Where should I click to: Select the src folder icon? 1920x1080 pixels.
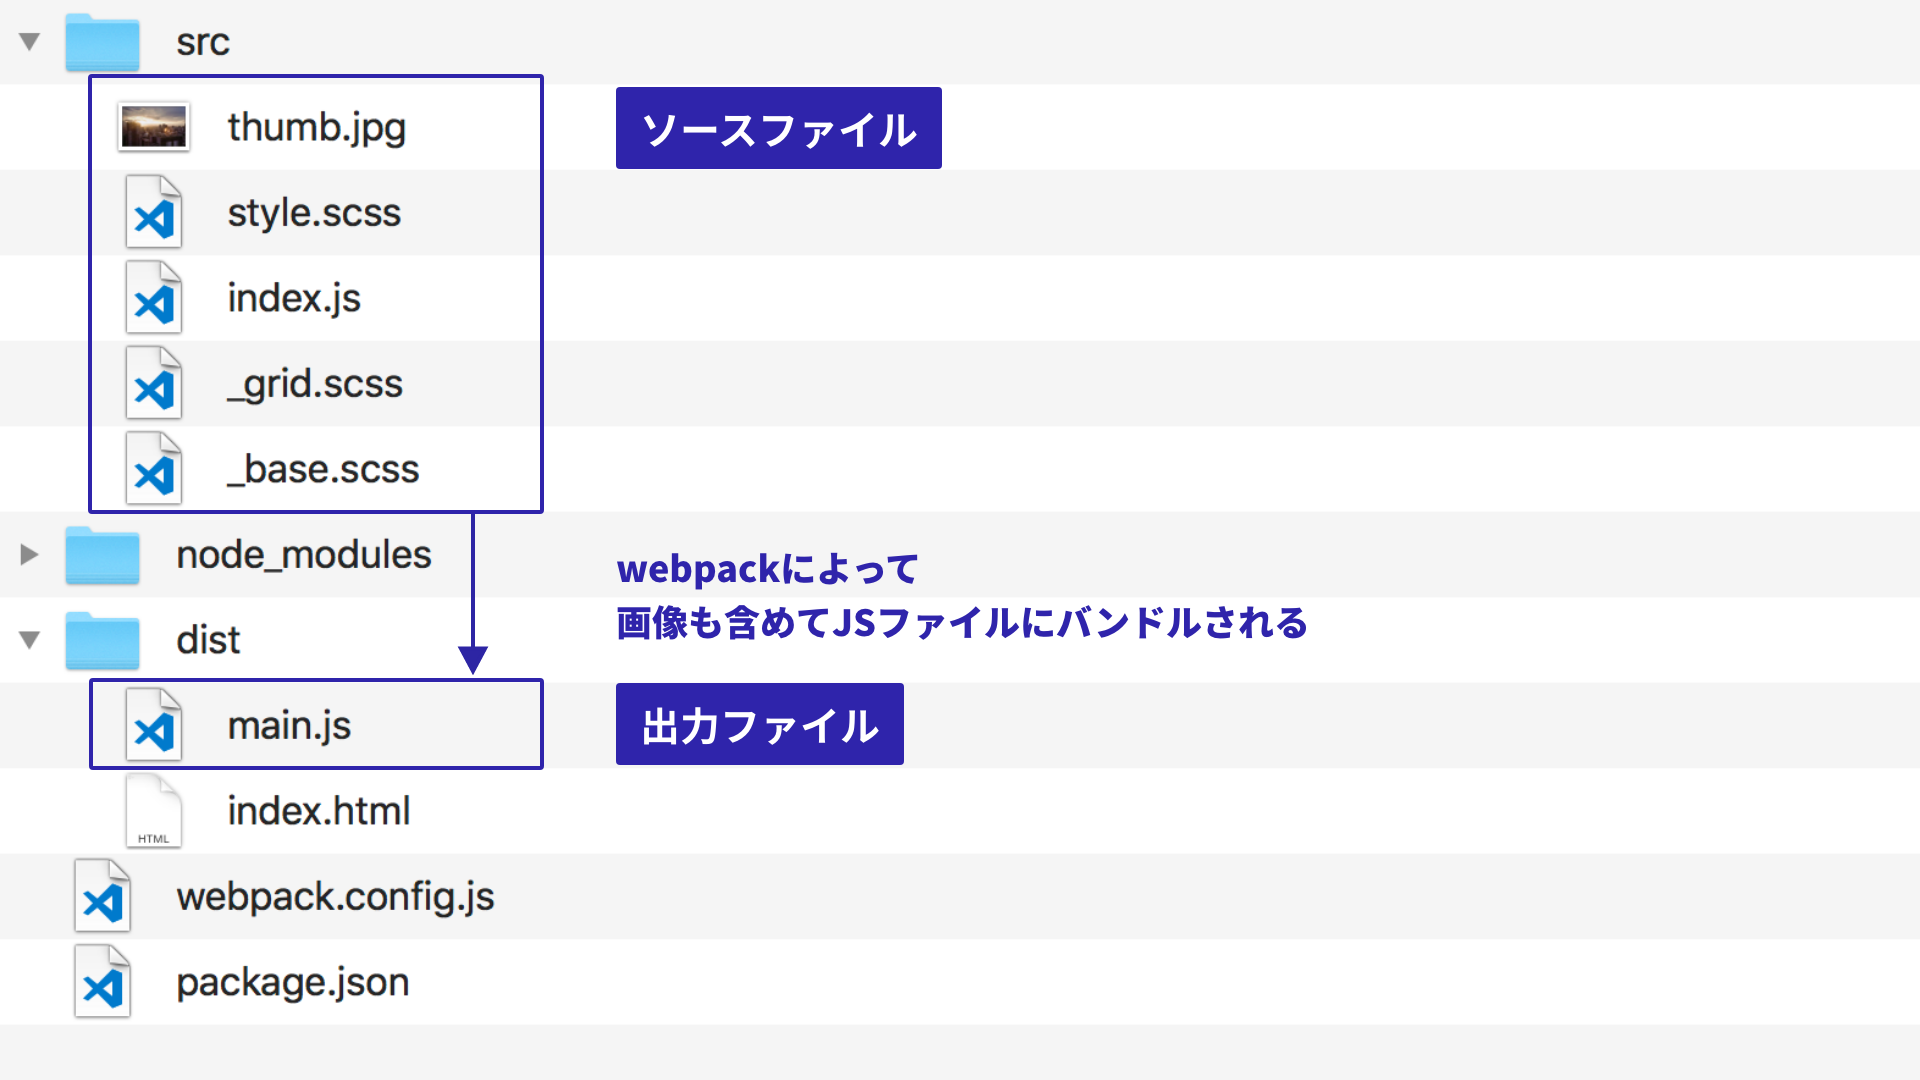coord(102,42)
